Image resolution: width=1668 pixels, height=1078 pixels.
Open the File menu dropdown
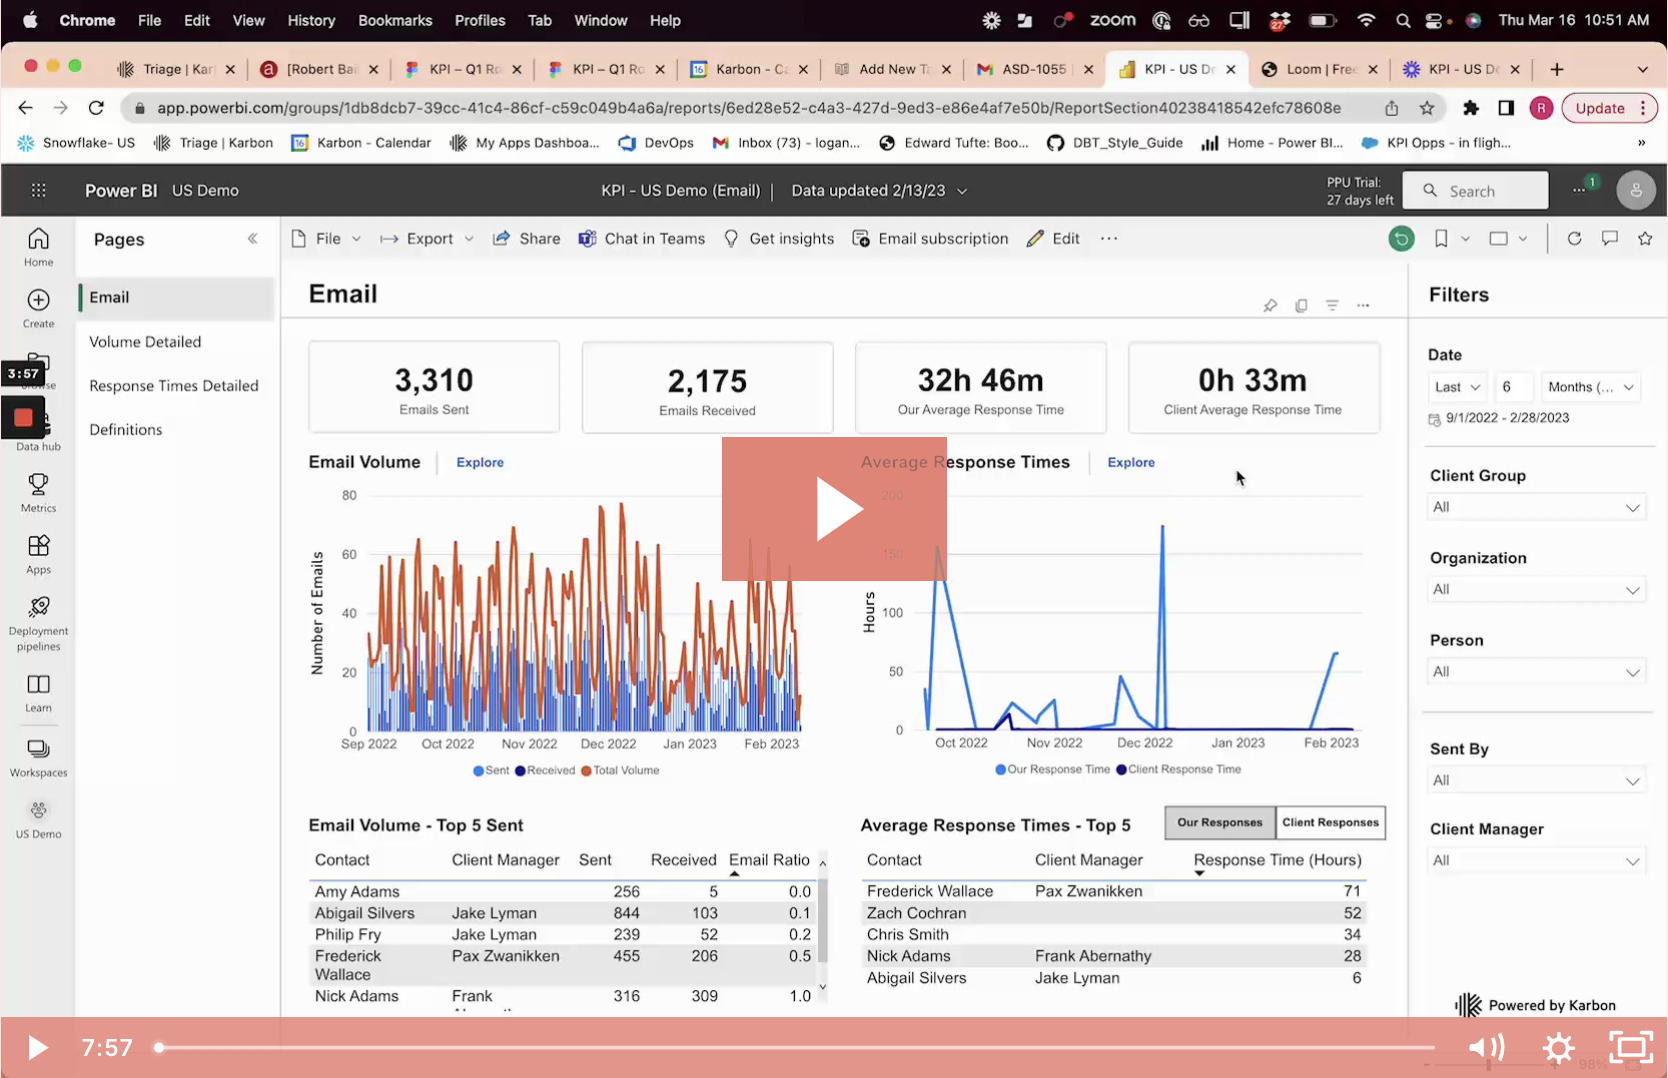tap(327, 239)
